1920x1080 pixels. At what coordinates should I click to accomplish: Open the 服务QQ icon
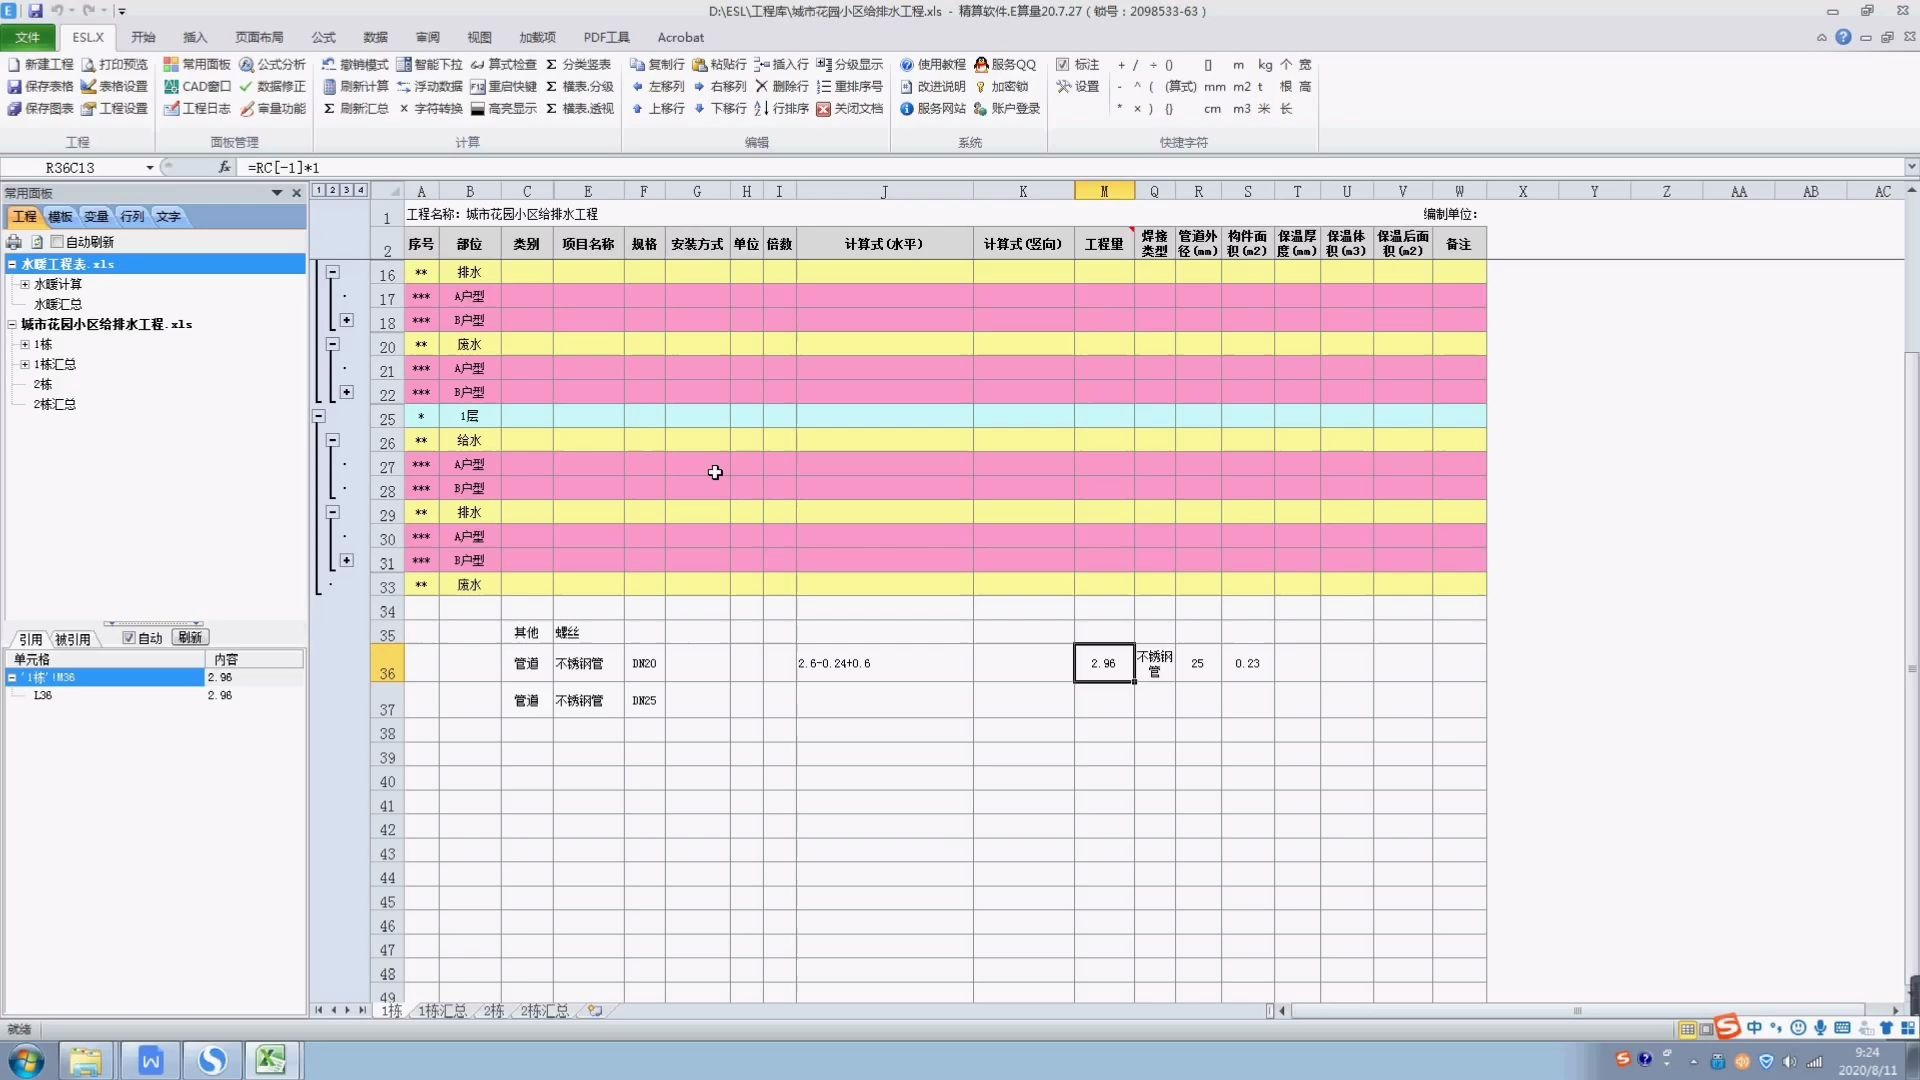(x=981, y=65)
